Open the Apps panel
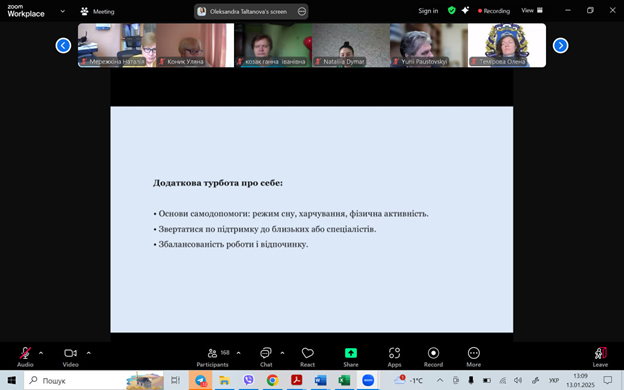 (394, 357)
